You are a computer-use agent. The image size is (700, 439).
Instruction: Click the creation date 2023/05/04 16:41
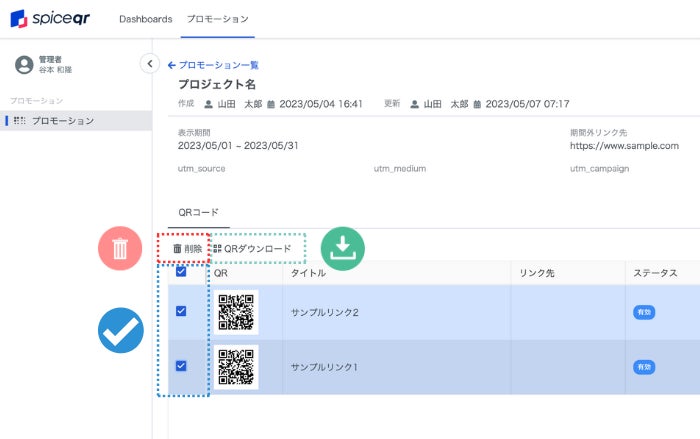(321, 104)
